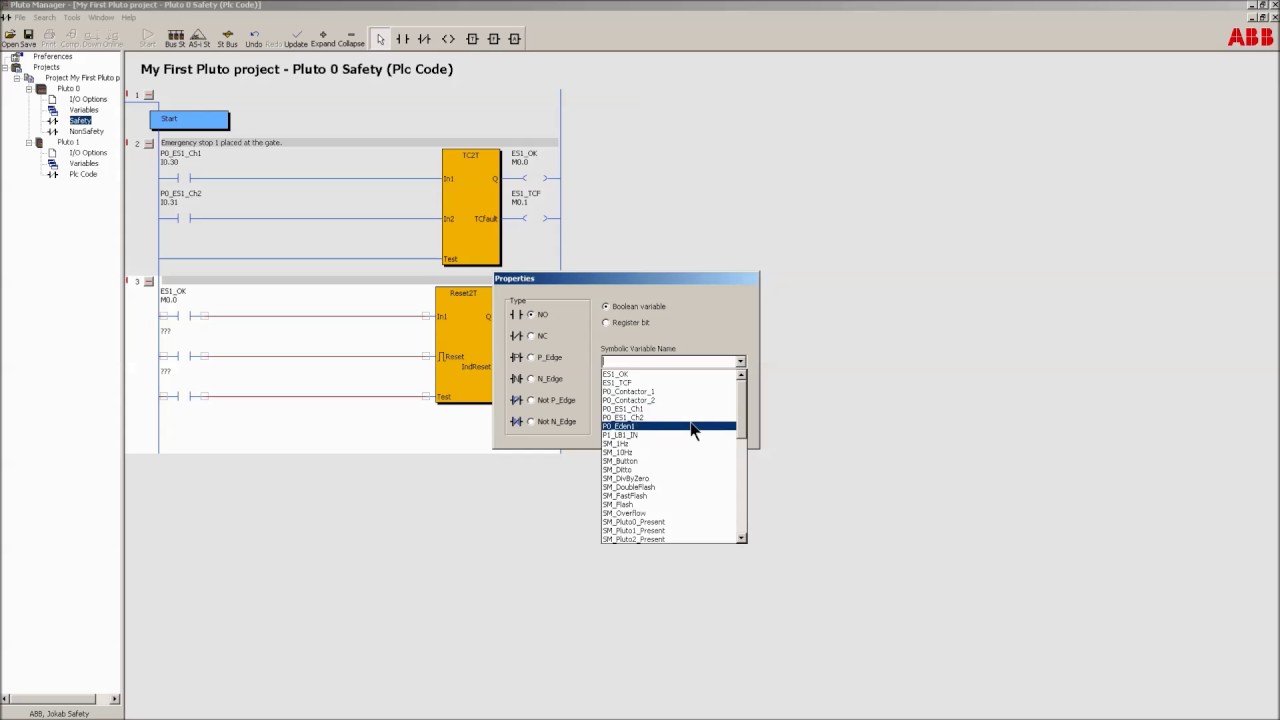
Task: Click the blue Start block in rung 1
Action: point(189,120)
